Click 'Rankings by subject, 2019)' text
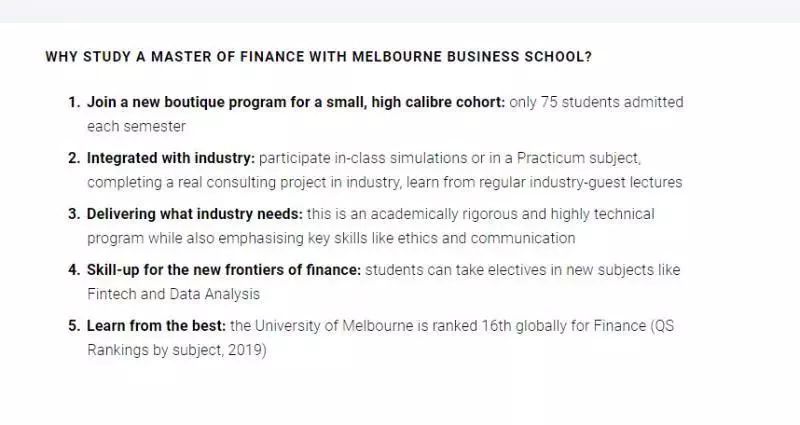 pos(177,351)
